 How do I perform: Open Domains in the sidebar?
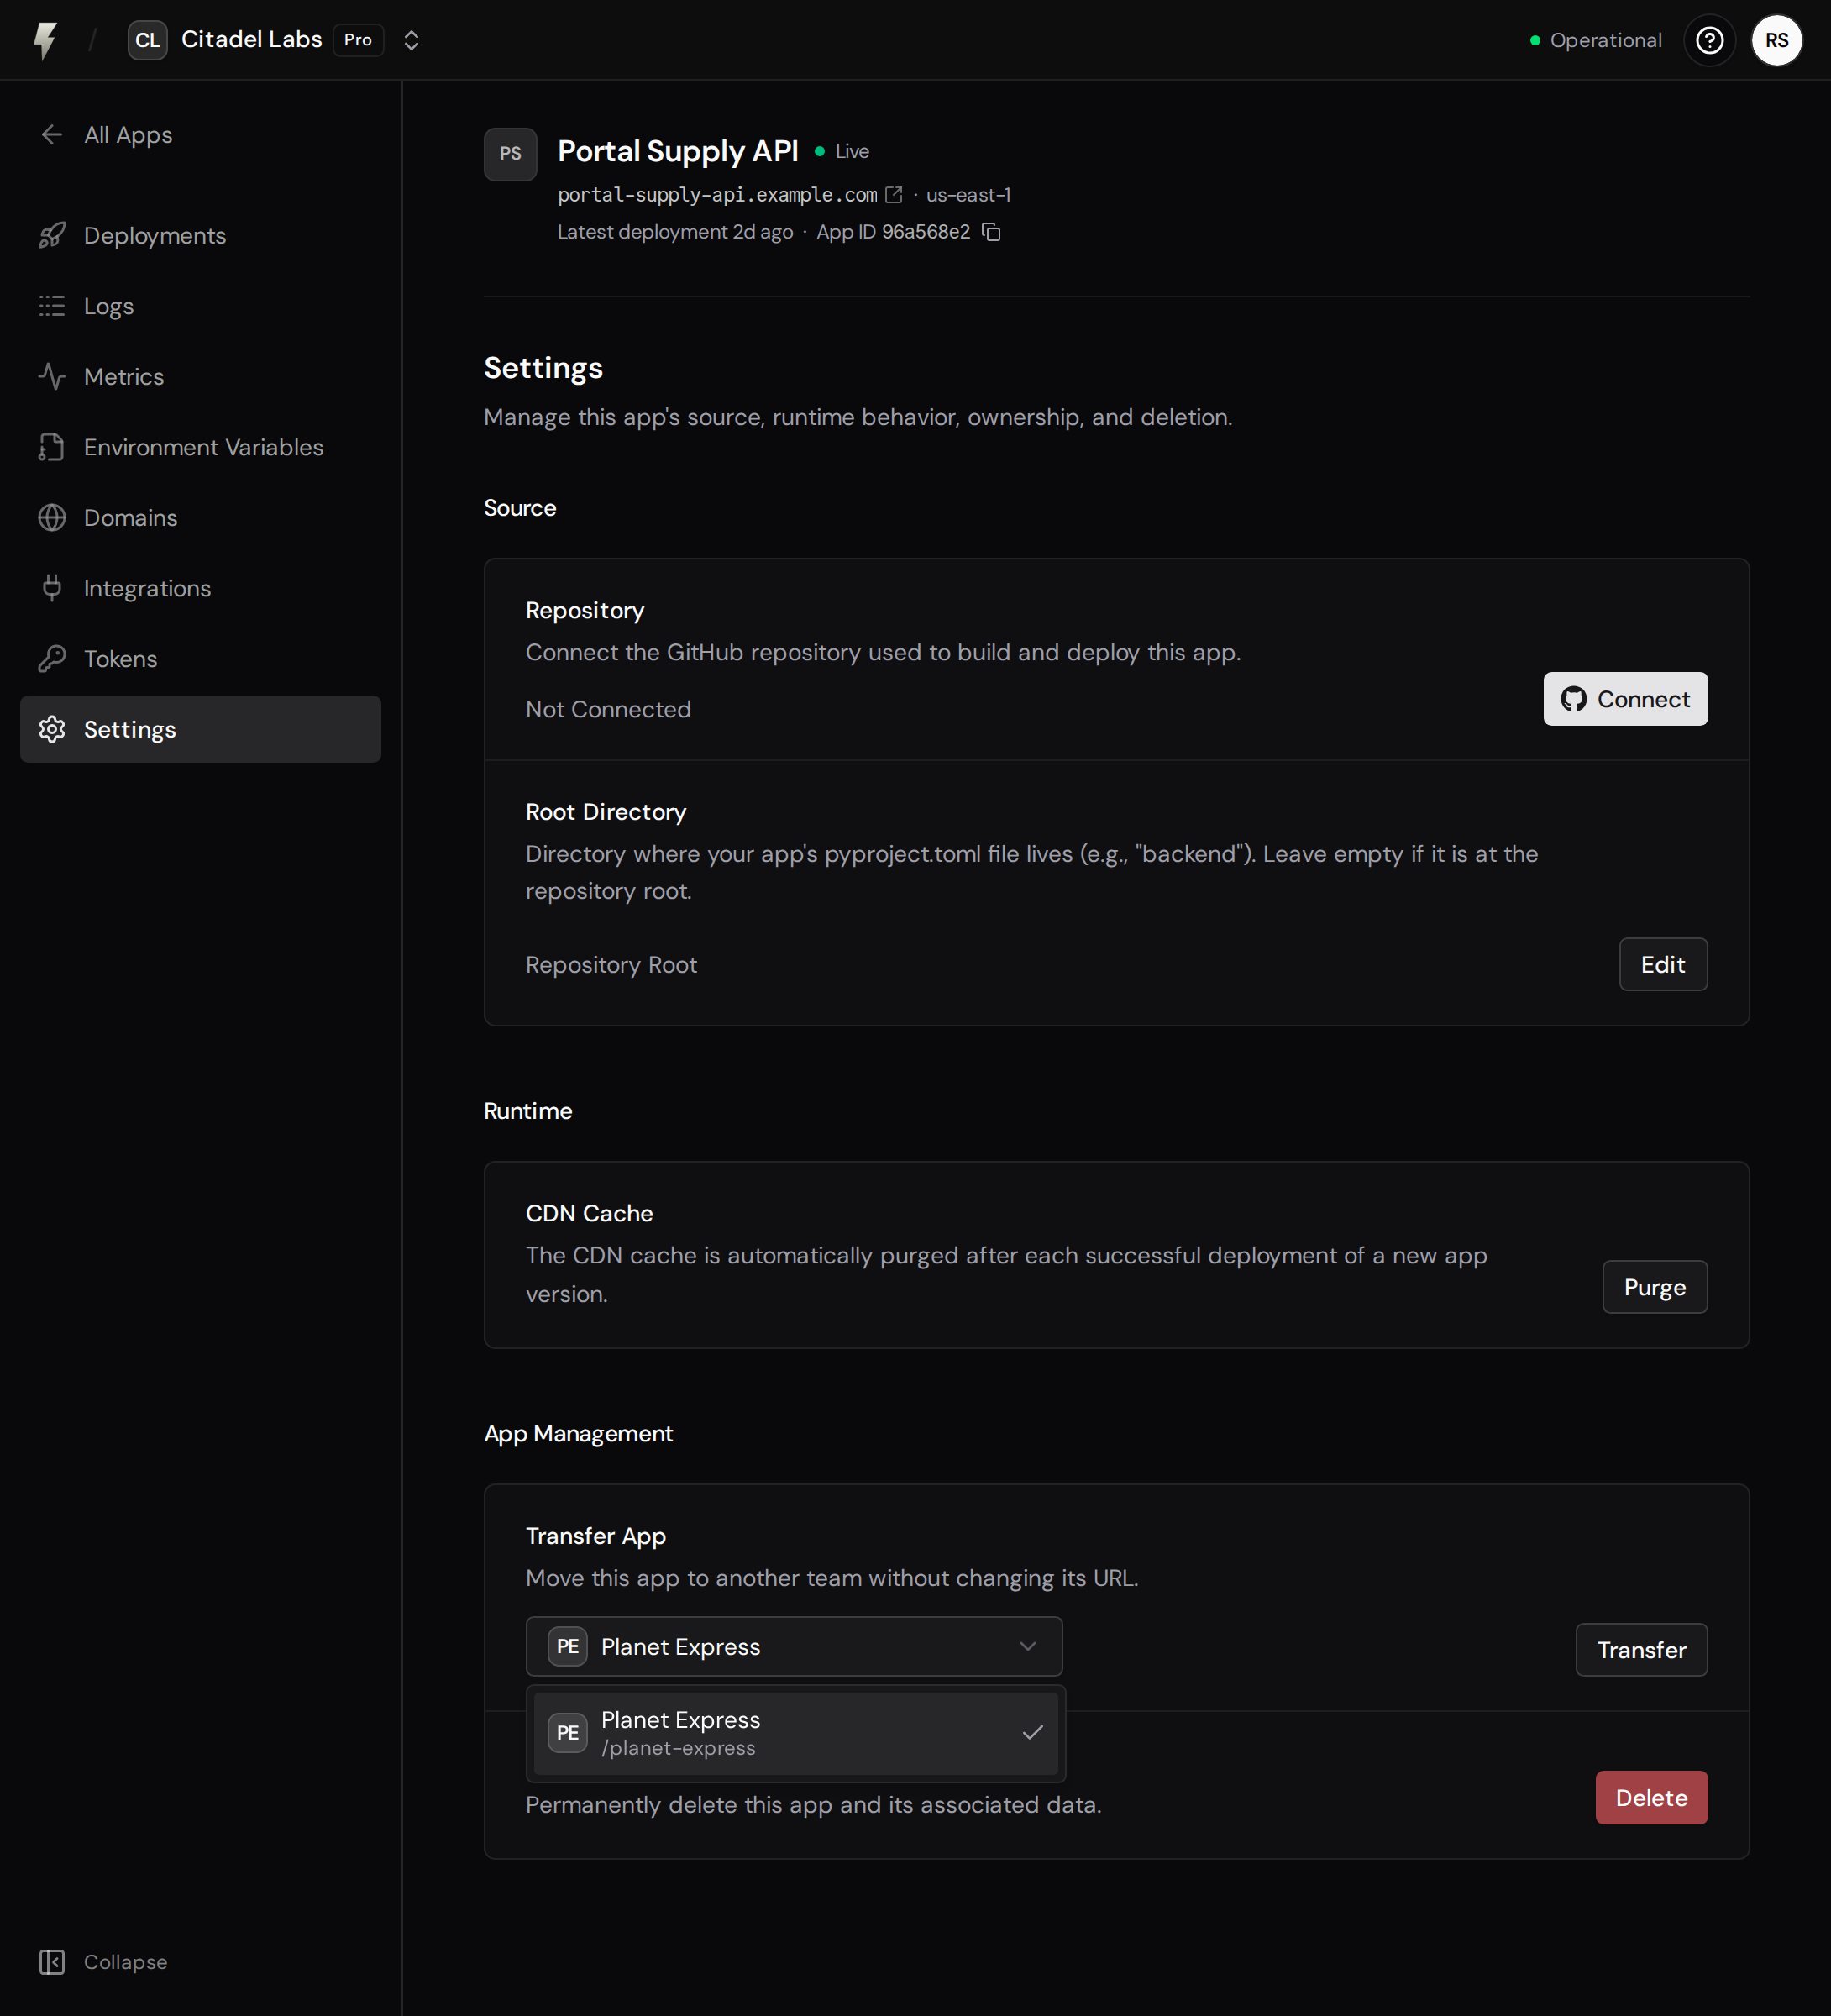(200, 517)
